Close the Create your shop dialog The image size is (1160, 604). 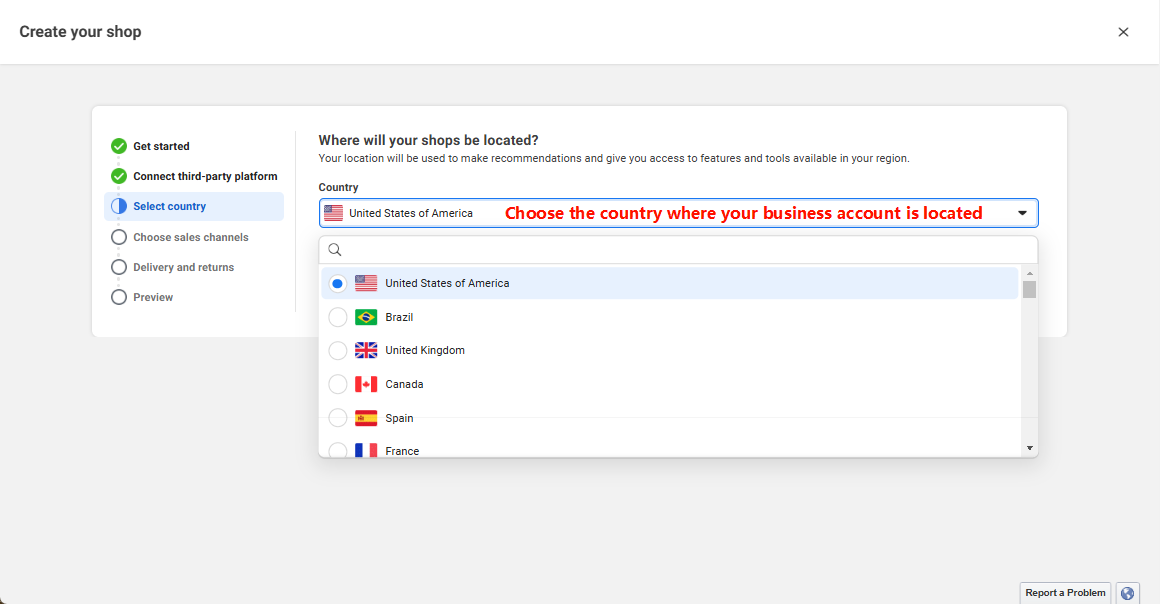point(1123,32)
